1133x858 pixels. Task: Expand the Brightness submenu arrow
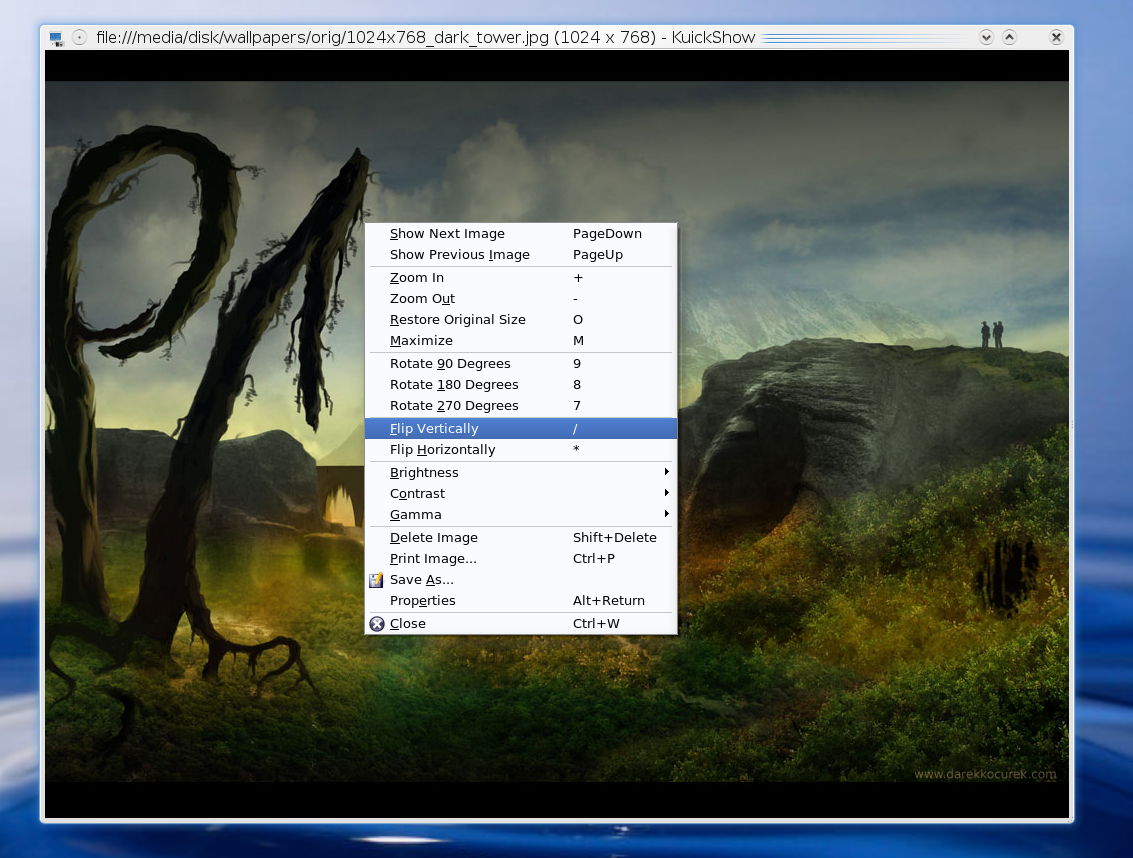[666, 472]
